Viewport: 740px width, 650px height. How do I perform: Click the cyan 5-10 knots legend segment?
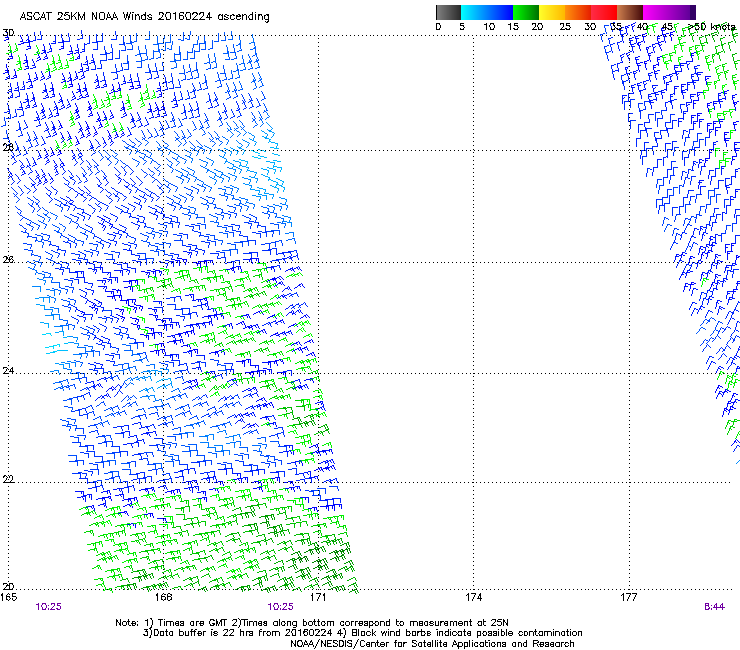pyautogui.click(x=474, y=12)
